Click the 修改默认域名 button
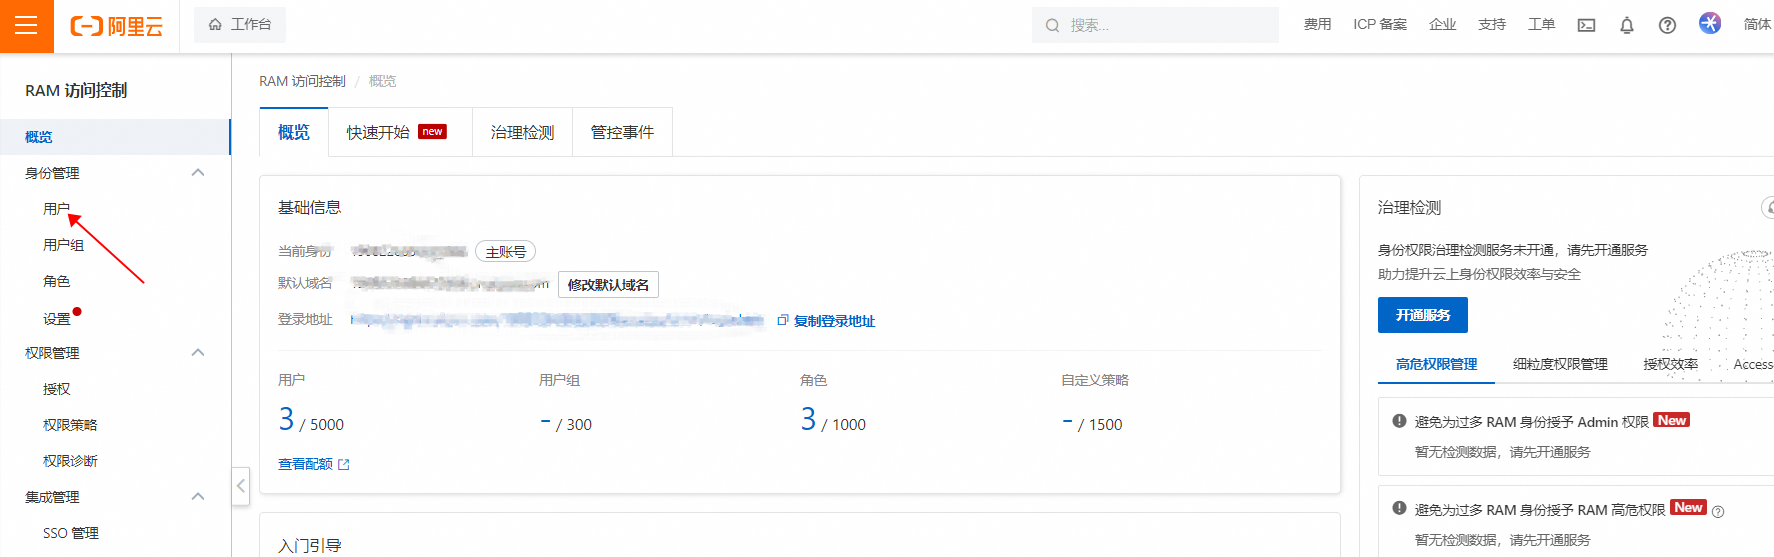1774x557 pixels. point(608,285)
